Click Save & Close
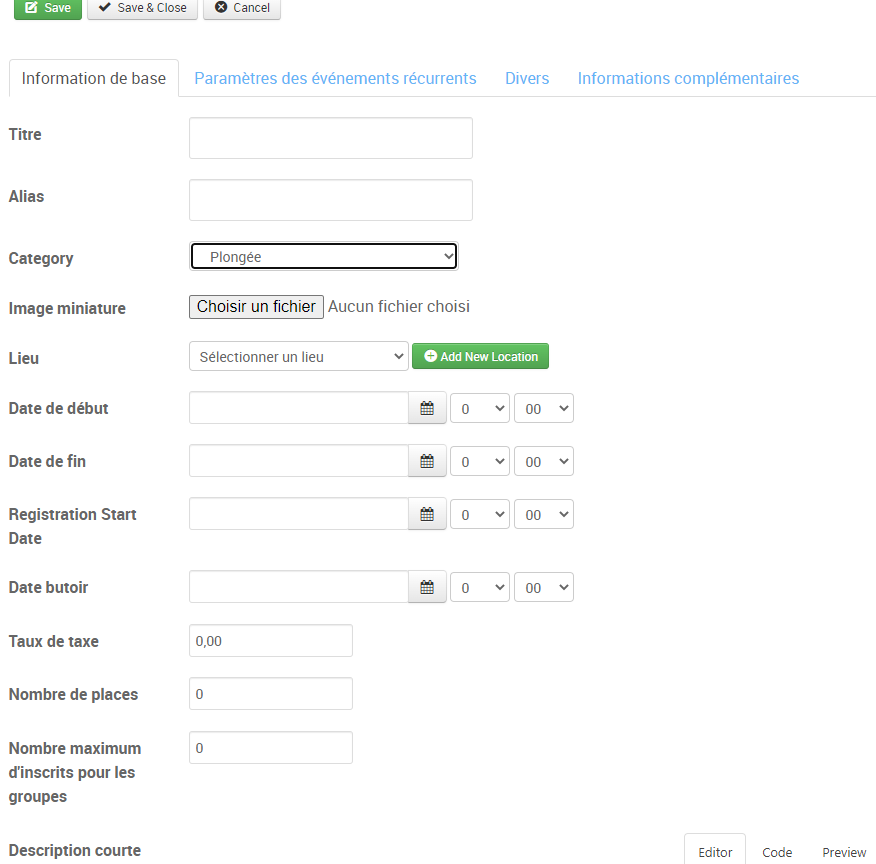 pyautogui.click(x=142, y=8)
